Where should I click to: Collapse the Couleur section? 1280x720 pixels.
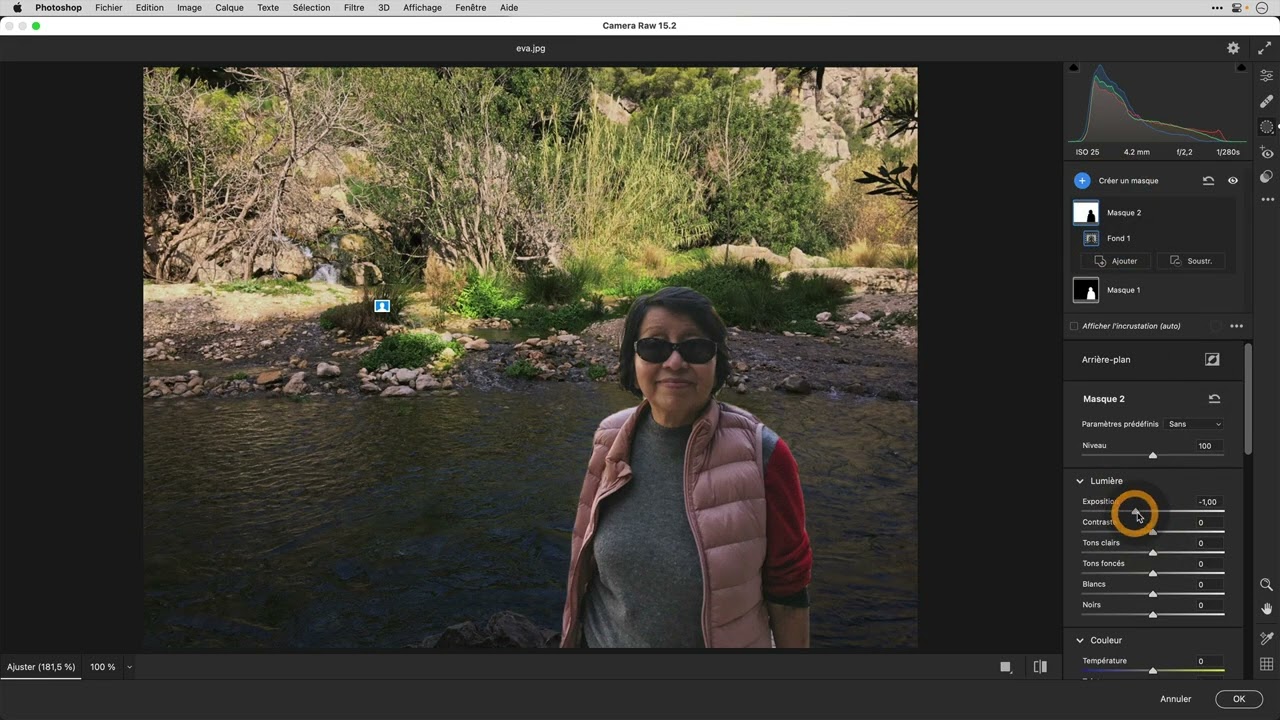[1080, 640]
